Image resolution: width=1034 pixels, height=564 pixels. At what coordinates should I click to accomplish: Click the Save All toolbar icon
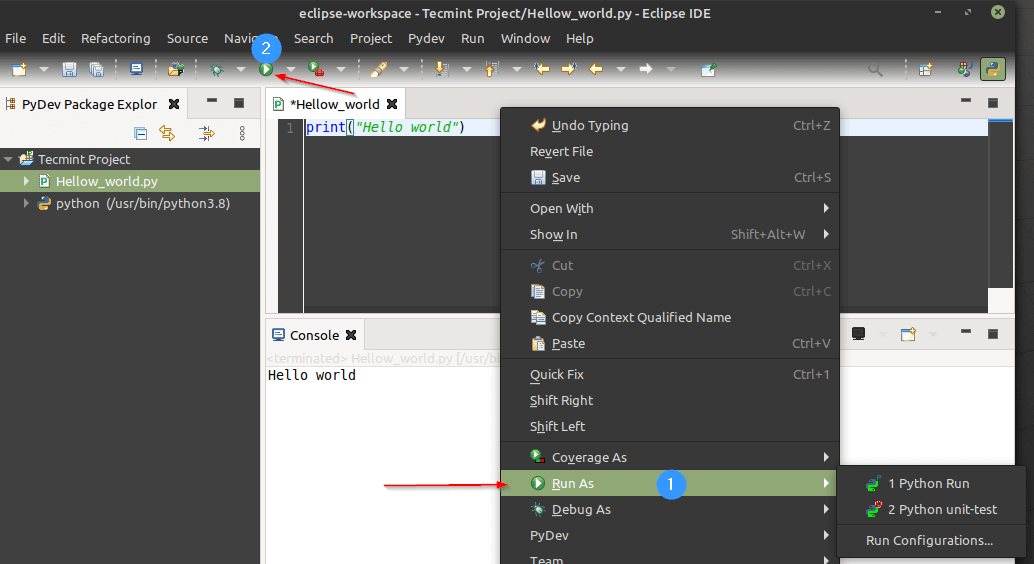tap(96, 69)
